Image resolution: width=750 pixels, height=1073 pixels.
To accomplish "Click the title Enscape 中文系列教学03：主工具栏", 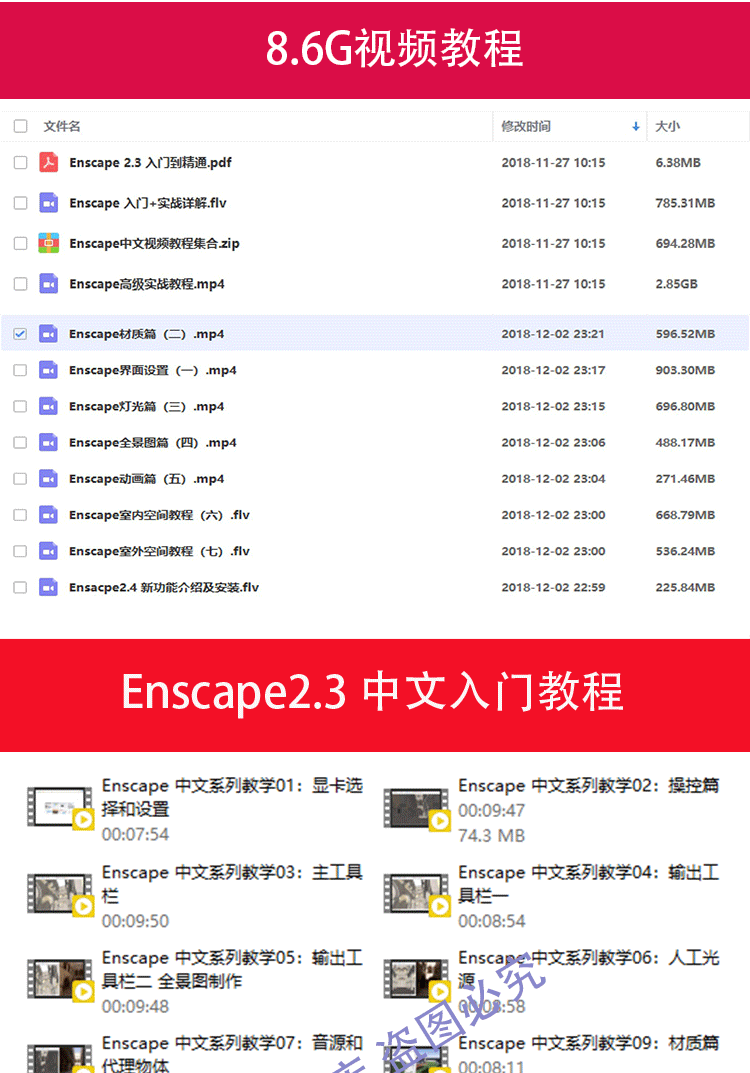I will [x=233, y=883].
